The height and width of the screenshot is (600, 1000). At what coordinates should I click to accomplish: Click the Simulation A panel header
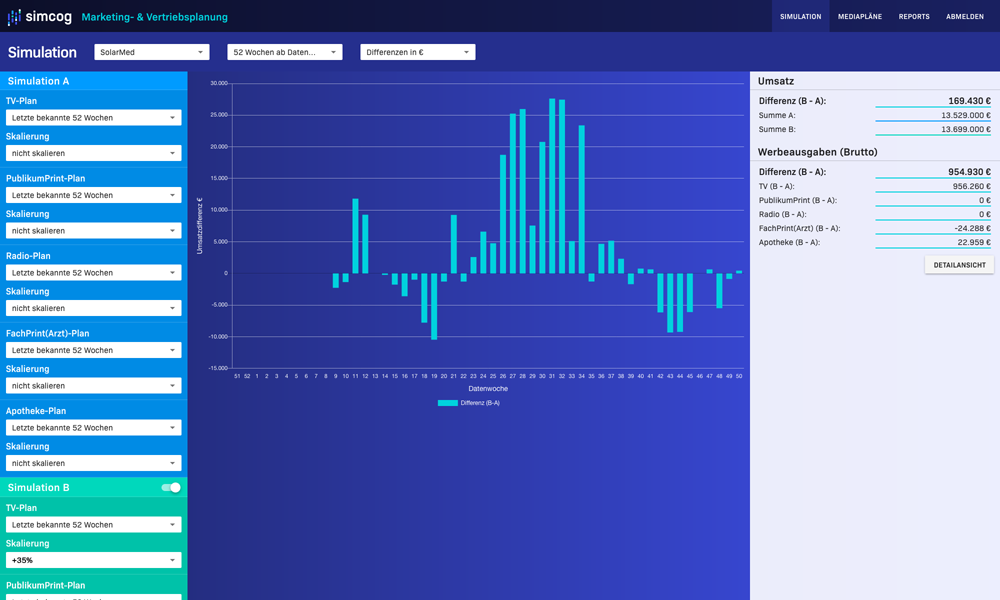click(x=94, y=81)
